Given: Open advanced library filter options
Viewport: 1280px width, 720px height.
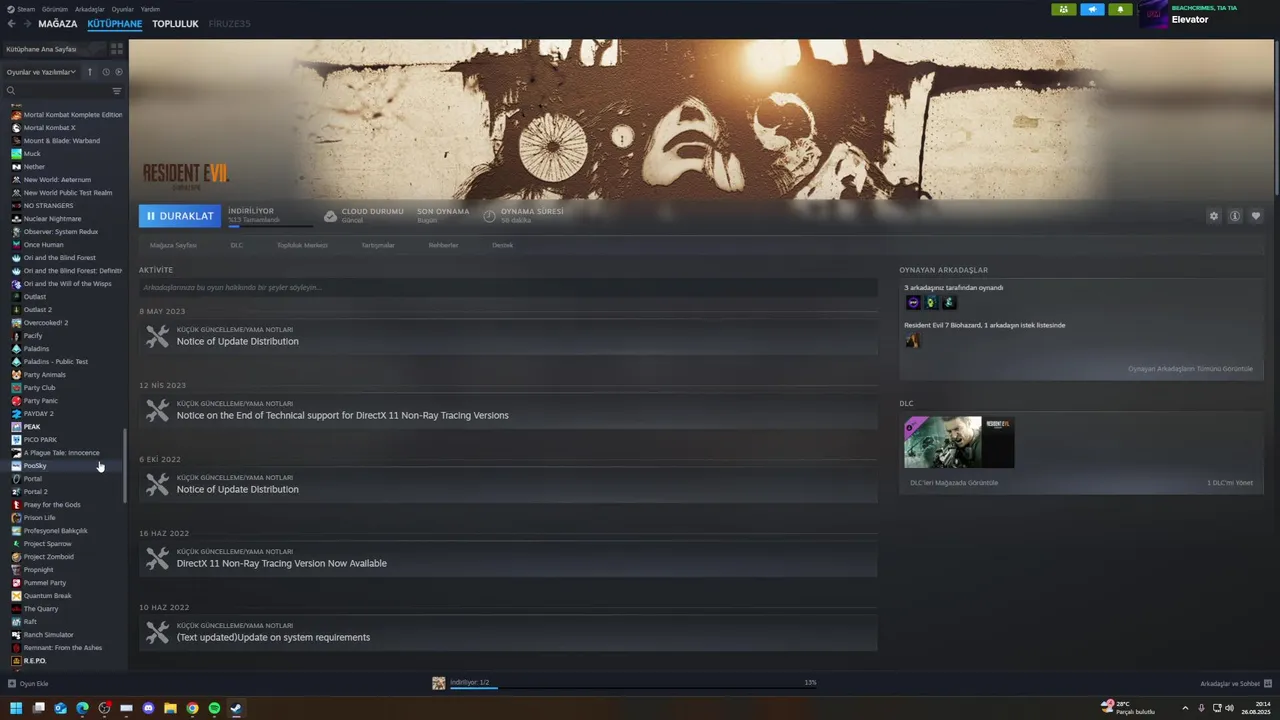Looking at the screenshot, I should (116, 91).
